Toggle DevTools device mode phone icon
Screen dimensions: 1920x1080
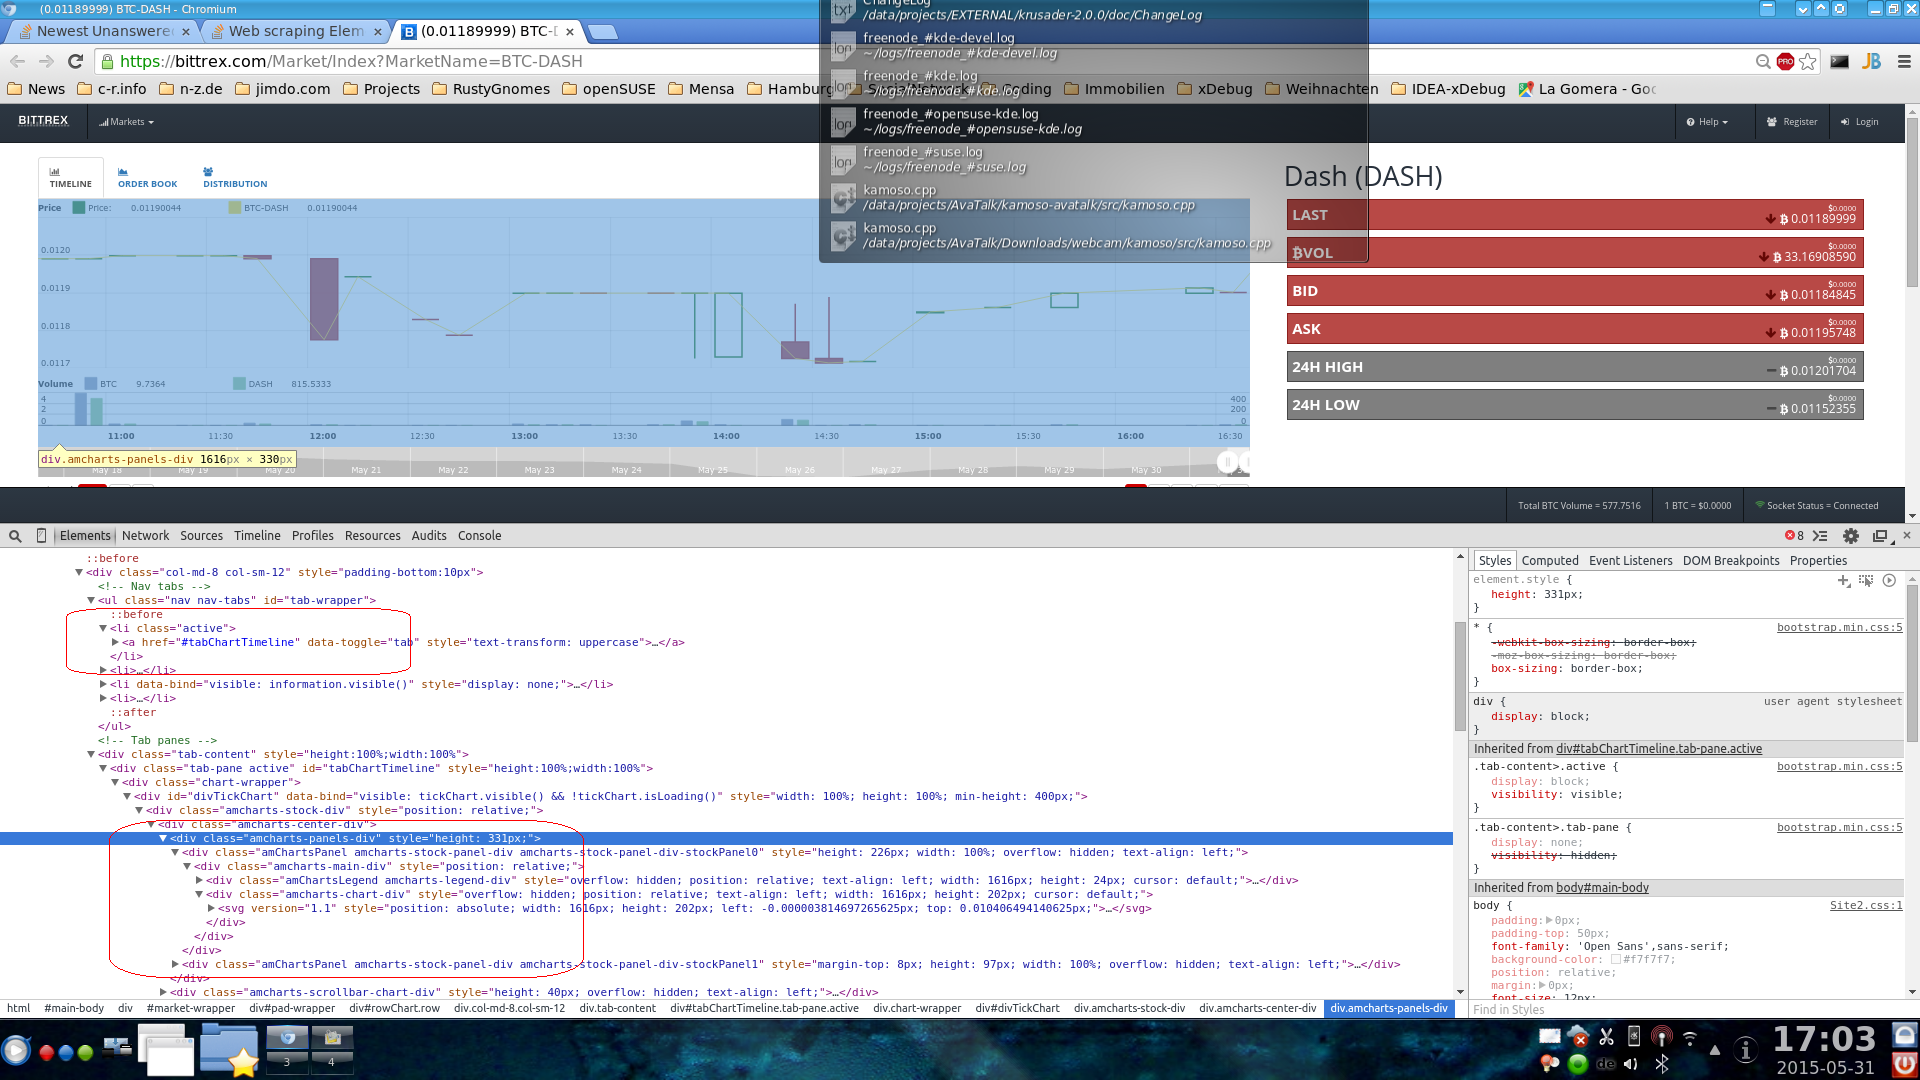point(41,536)
